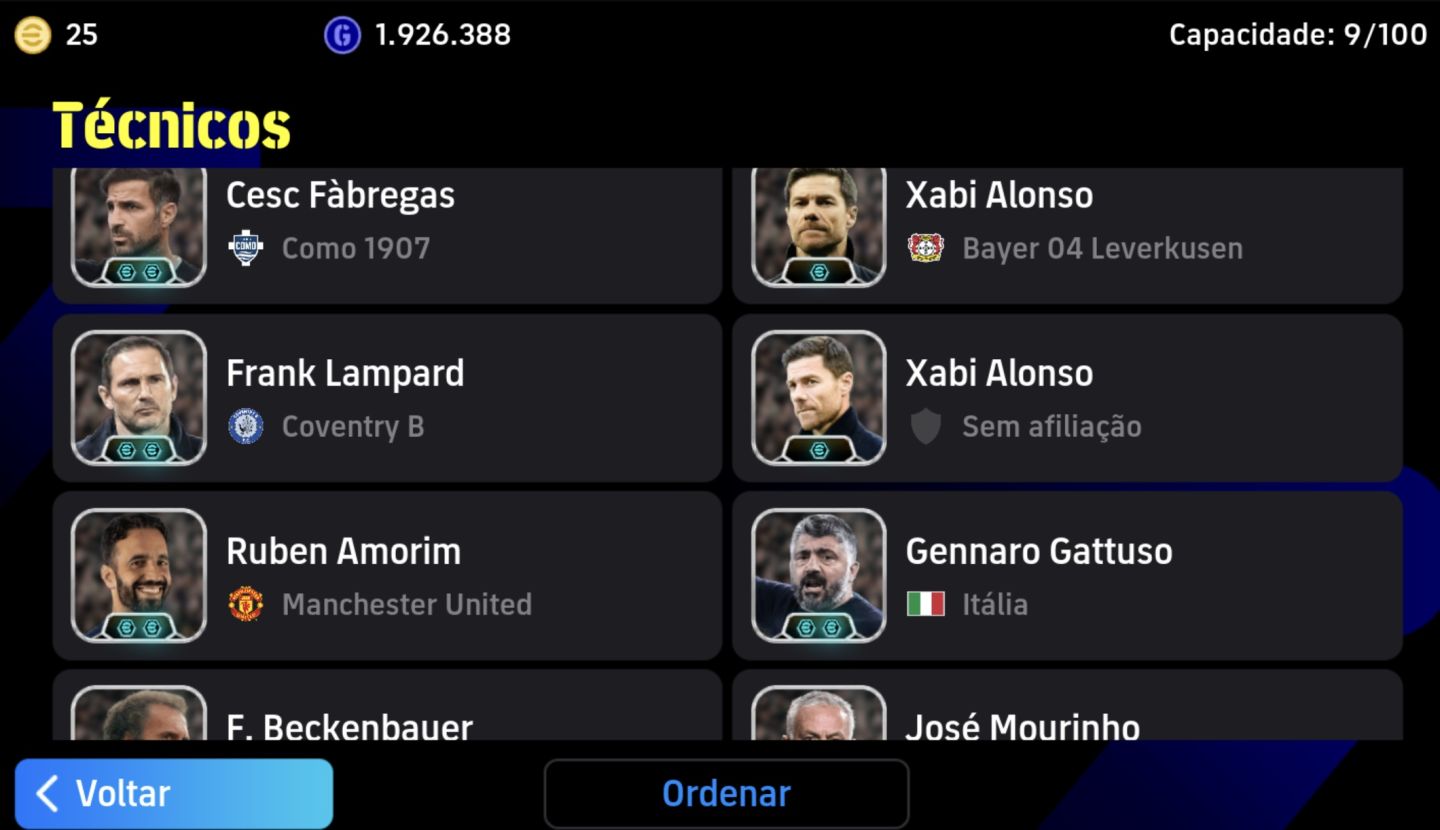This screenshot has width=1440, height=830.
Task: Click the Coventry B club badge
Action: click(x=246, y=426)
